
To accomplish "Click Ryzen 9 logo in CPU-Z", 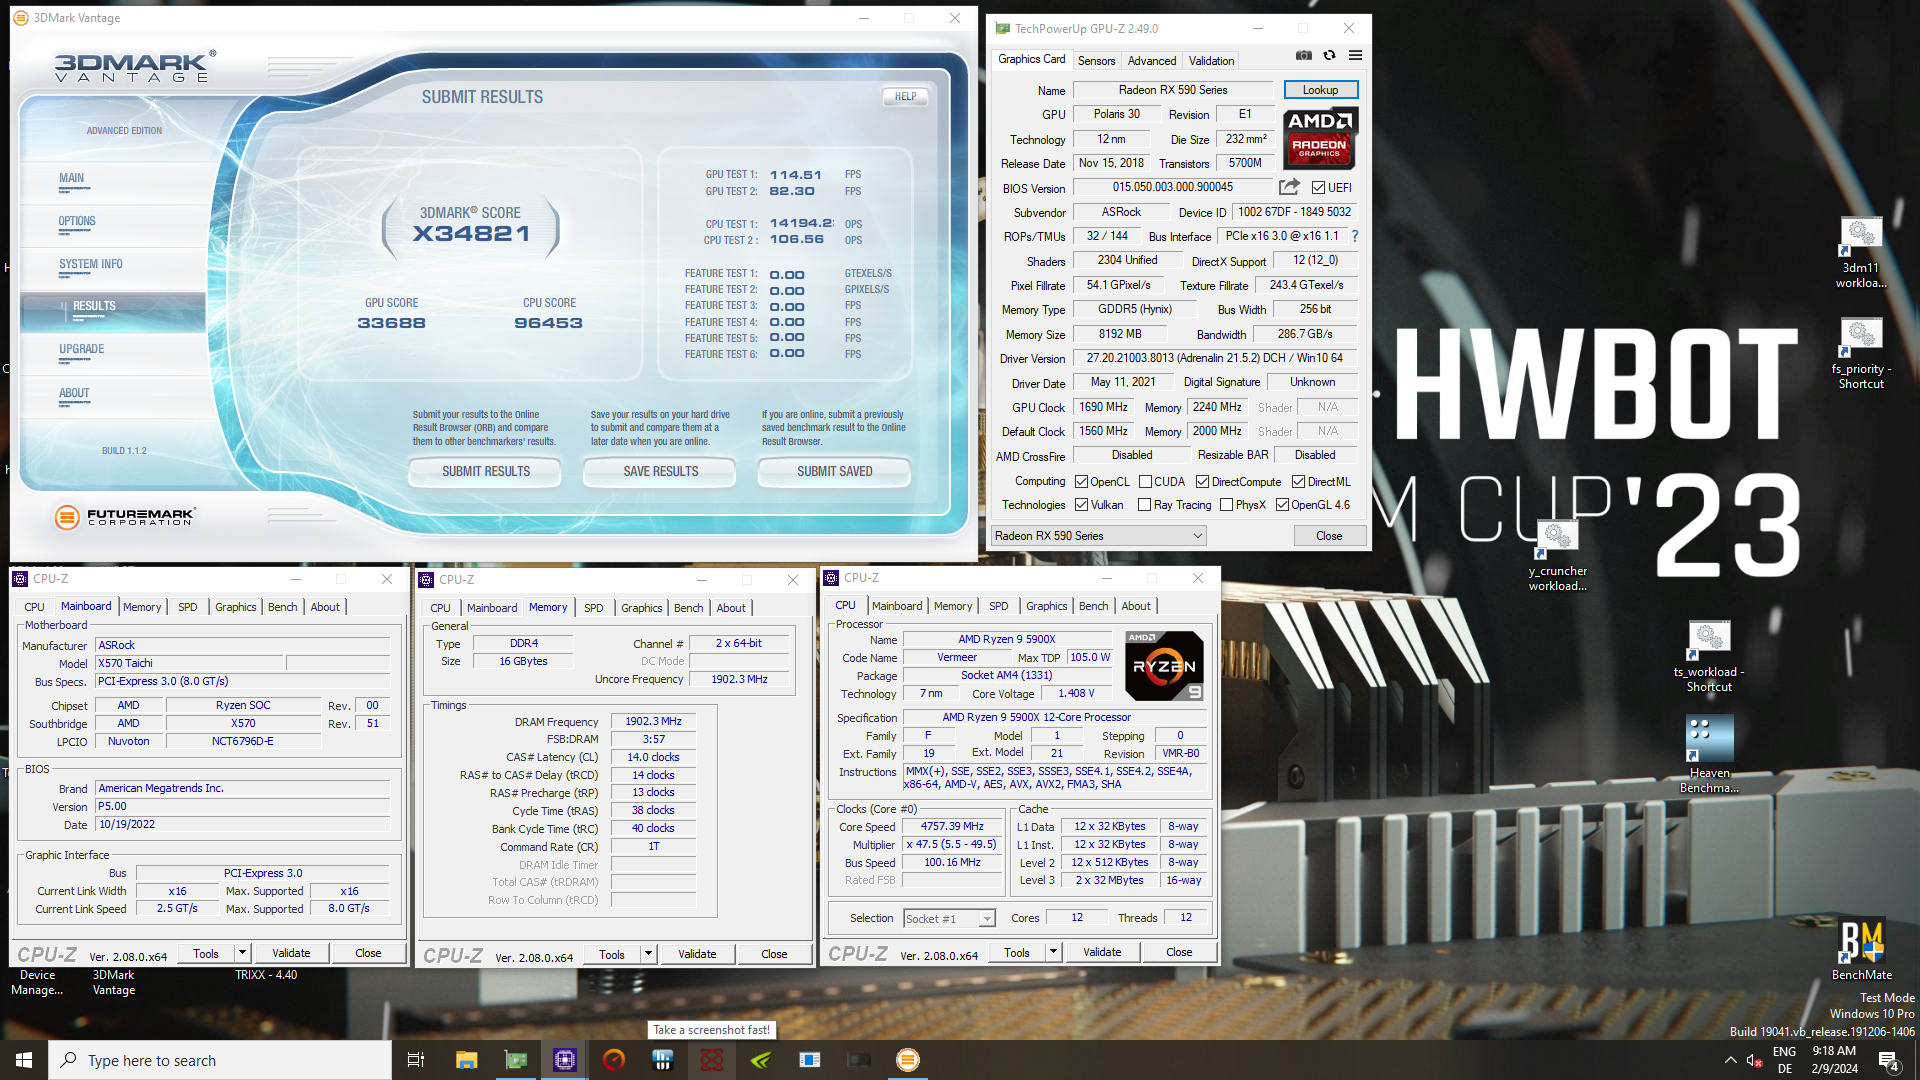I will [1164, 665].
